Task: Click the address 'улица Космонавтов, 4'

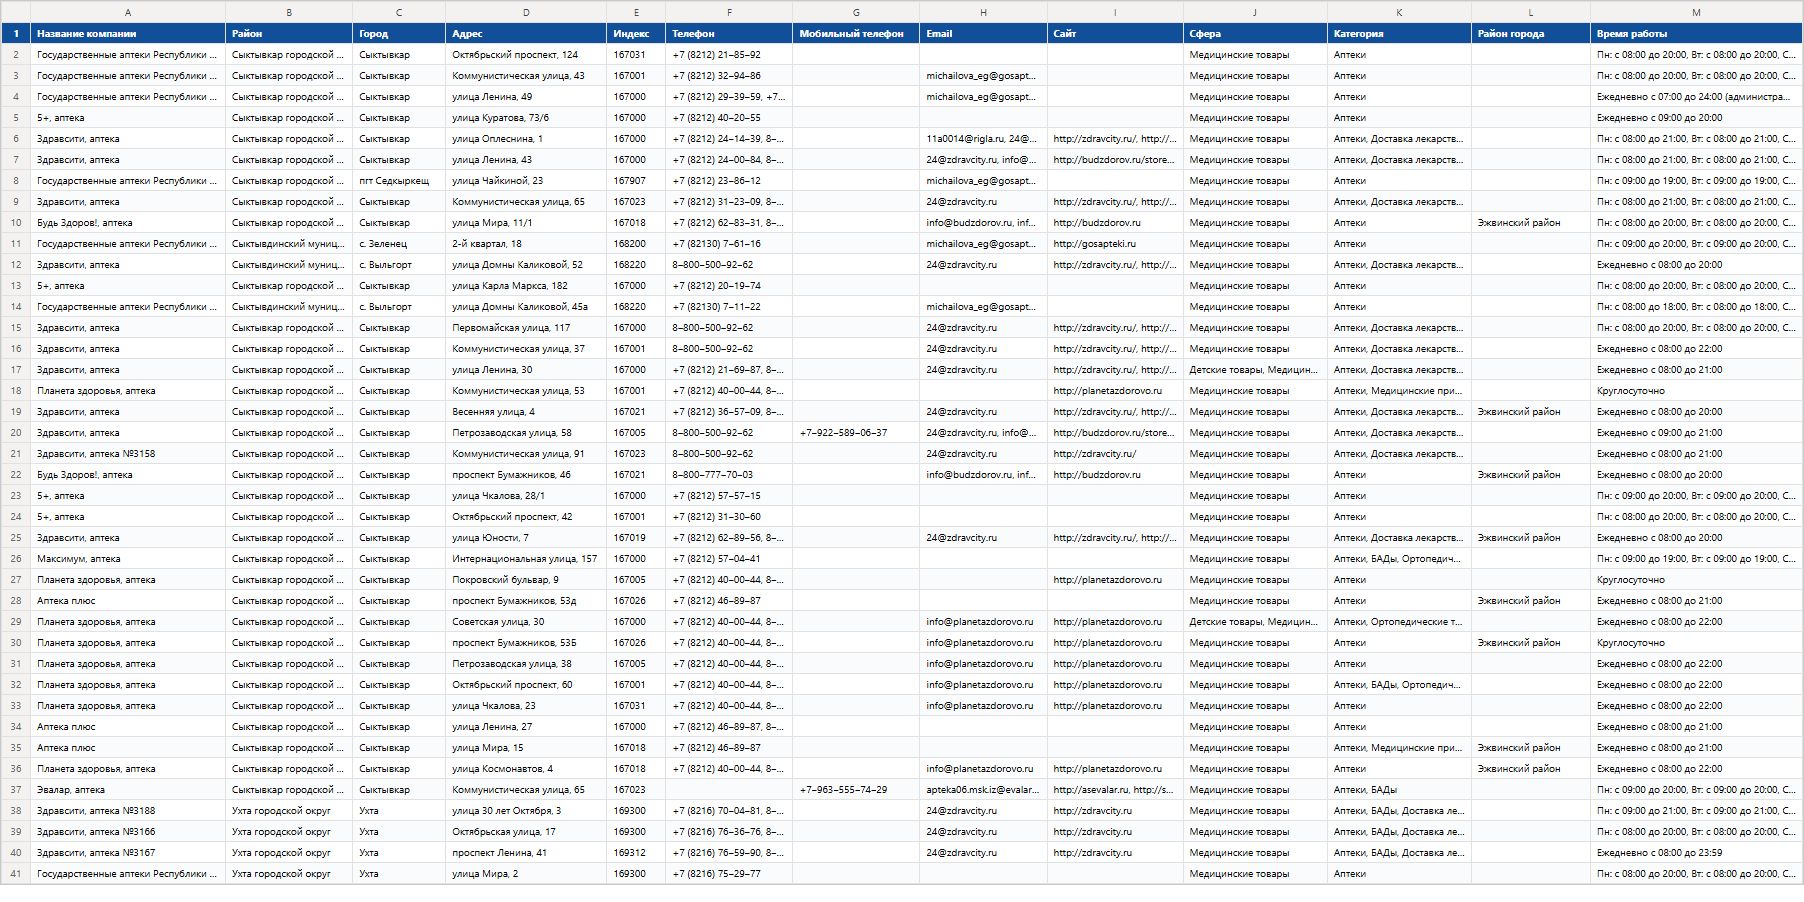Action: pos(526,769)
